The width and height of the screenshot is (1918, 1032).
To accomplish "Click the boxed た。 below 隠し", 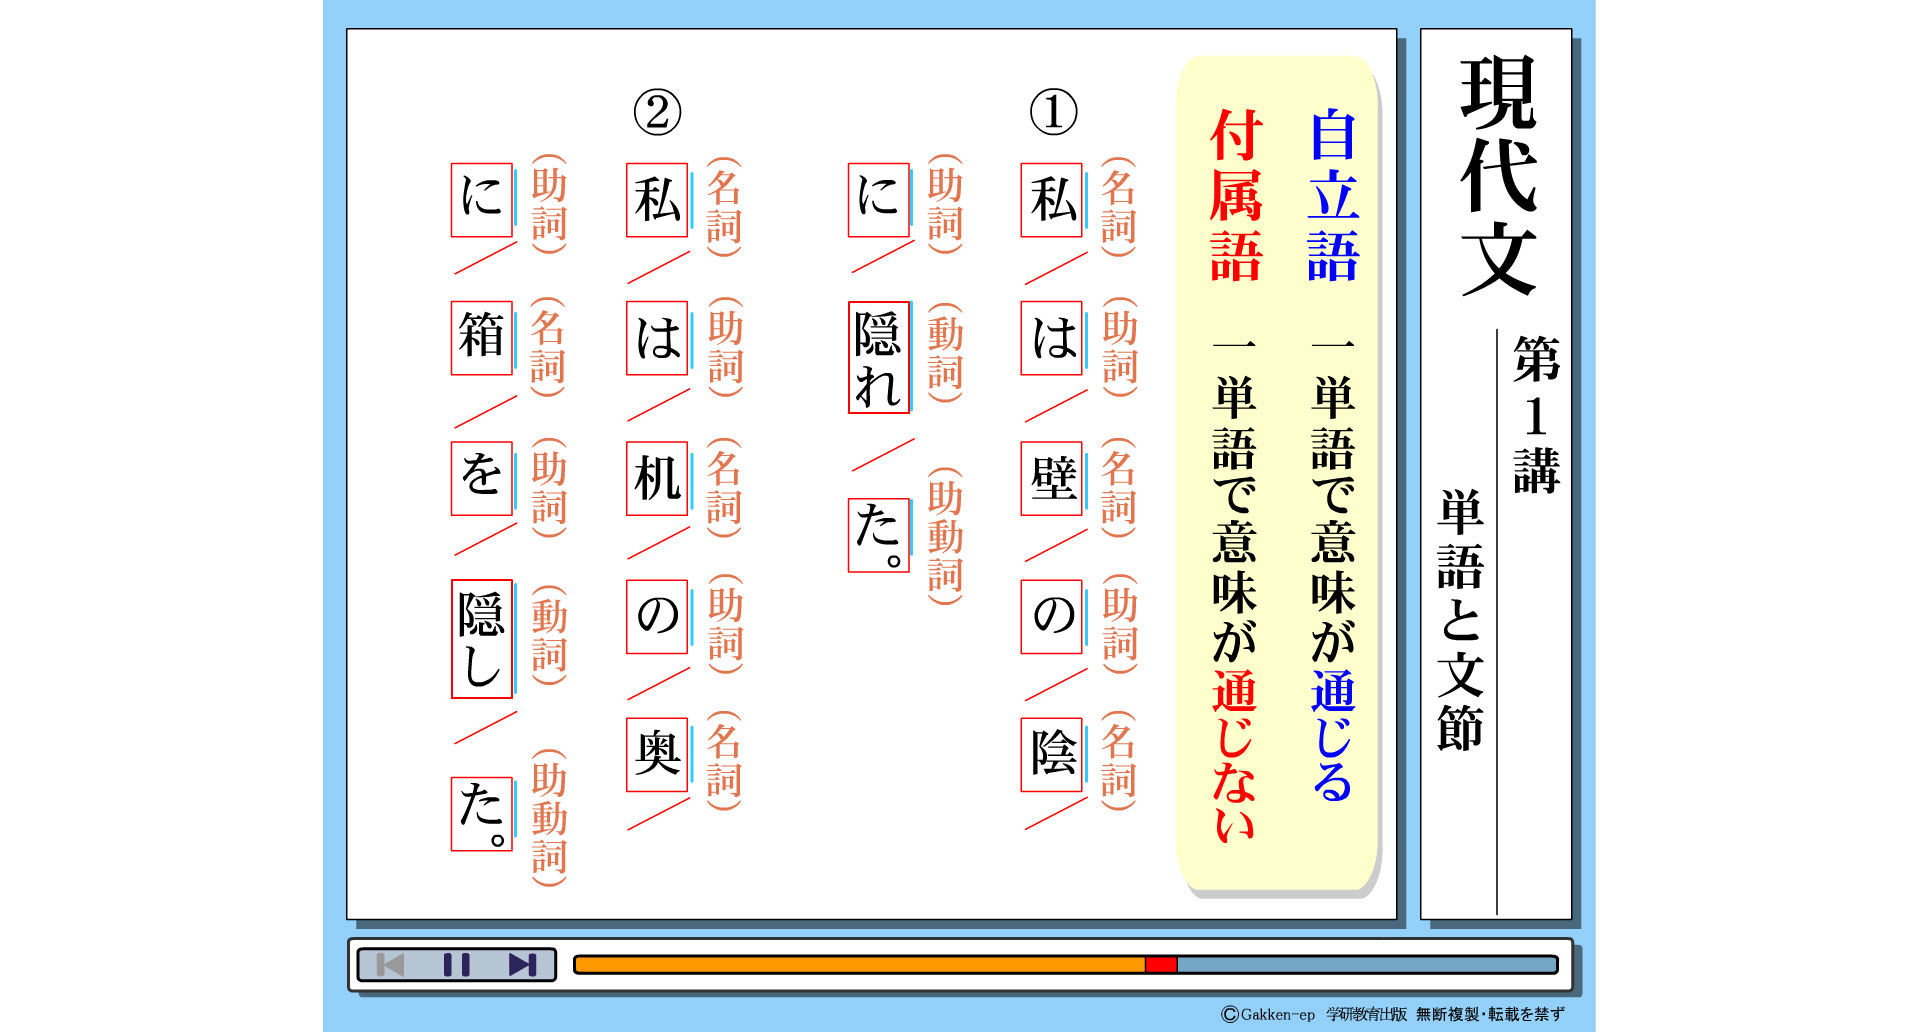I will (482, 814).
